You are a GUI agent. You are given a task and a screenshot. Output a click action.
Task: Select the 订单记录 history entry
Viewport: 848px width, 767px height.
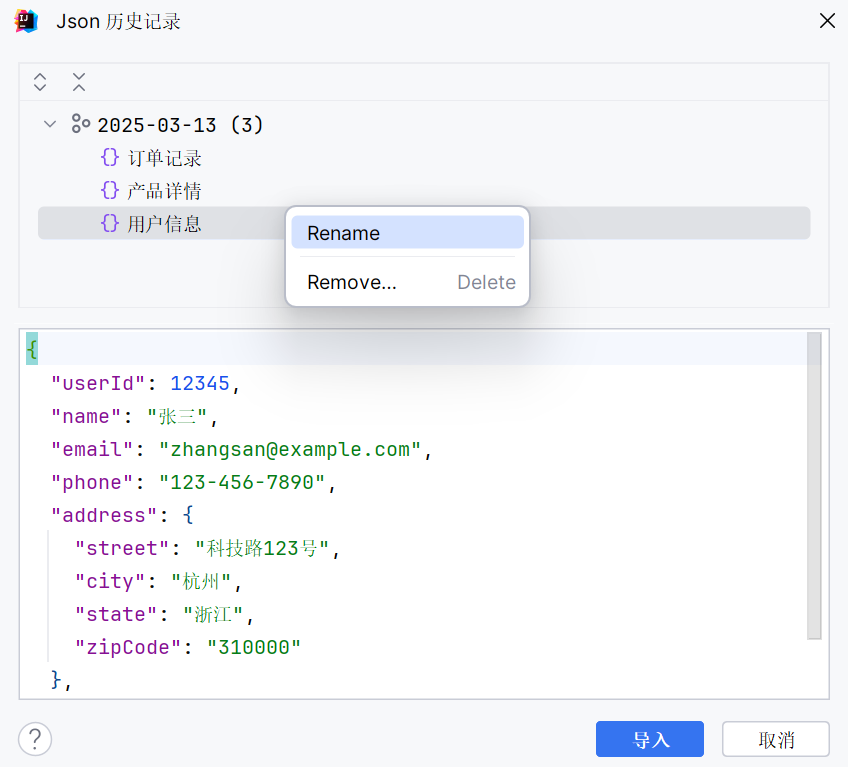165,158
